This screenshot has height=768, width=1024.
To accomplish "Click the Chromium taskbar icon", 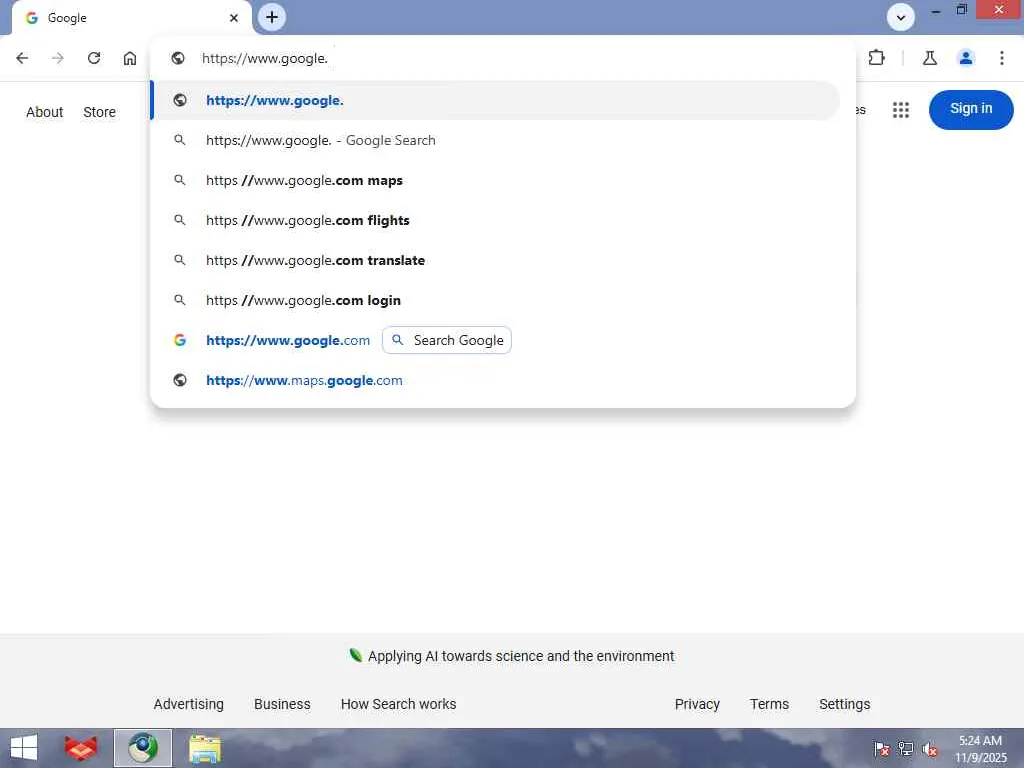I will click(143, 748).
